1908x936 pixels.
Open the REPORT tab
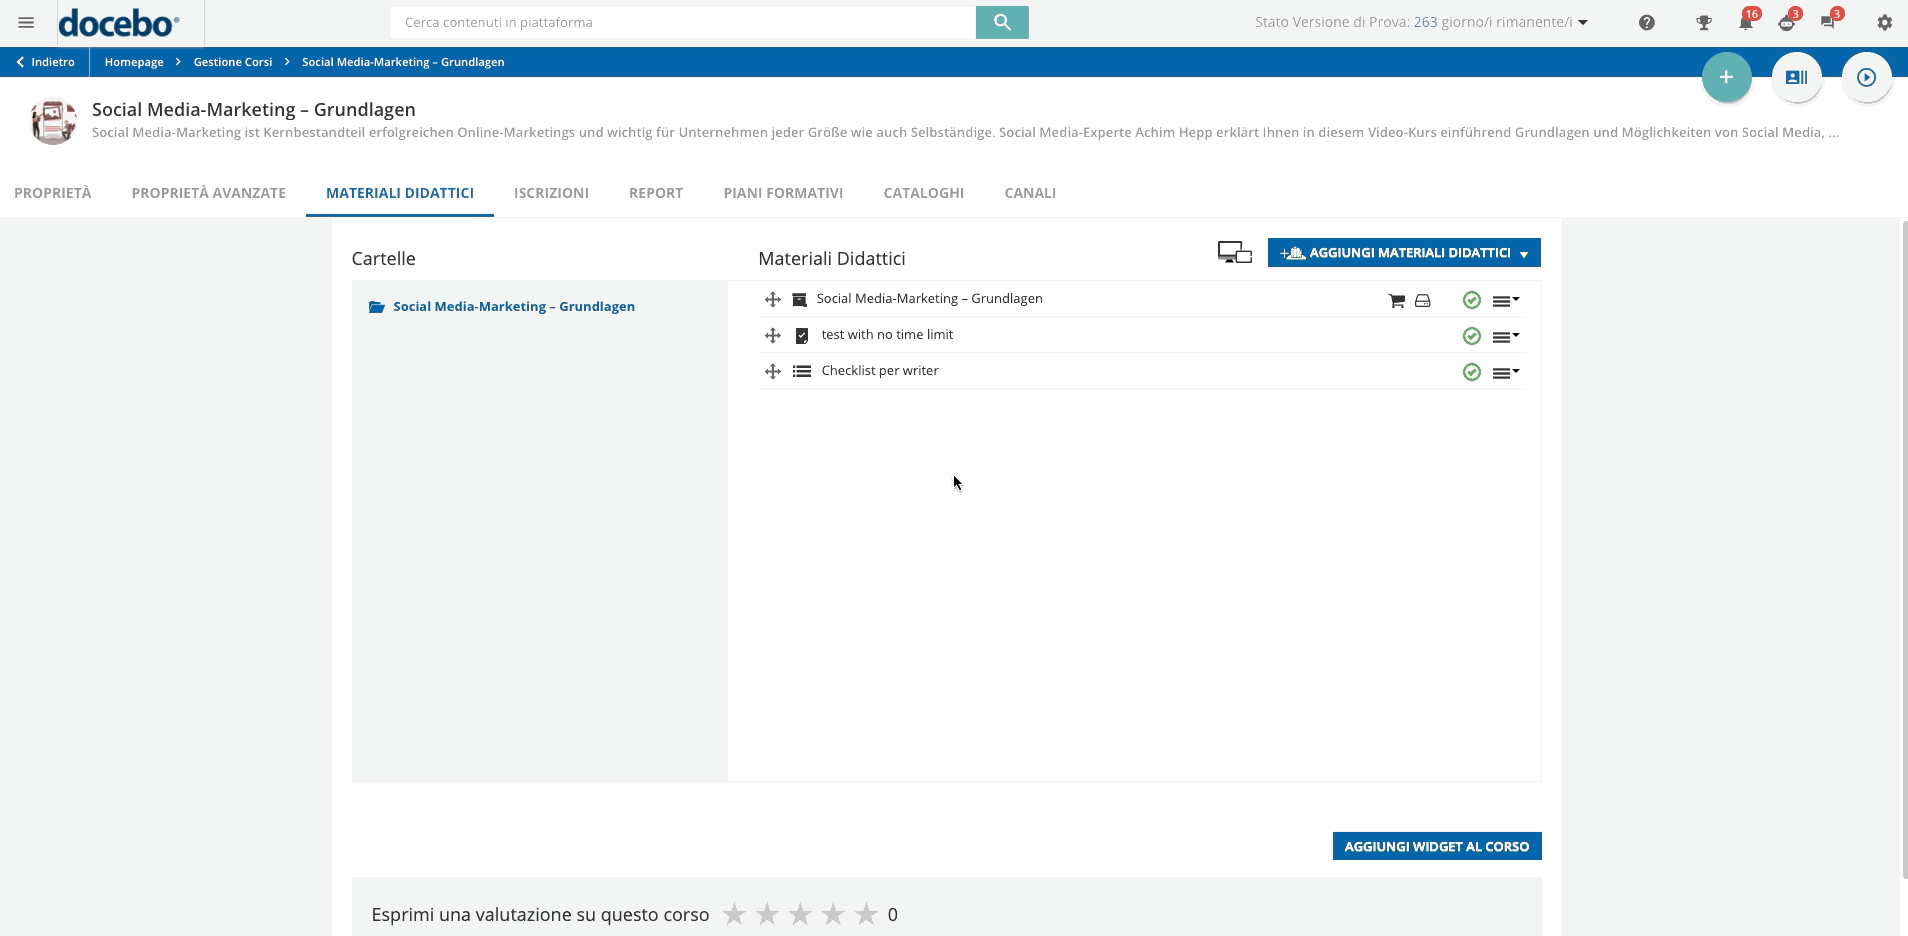655,193
